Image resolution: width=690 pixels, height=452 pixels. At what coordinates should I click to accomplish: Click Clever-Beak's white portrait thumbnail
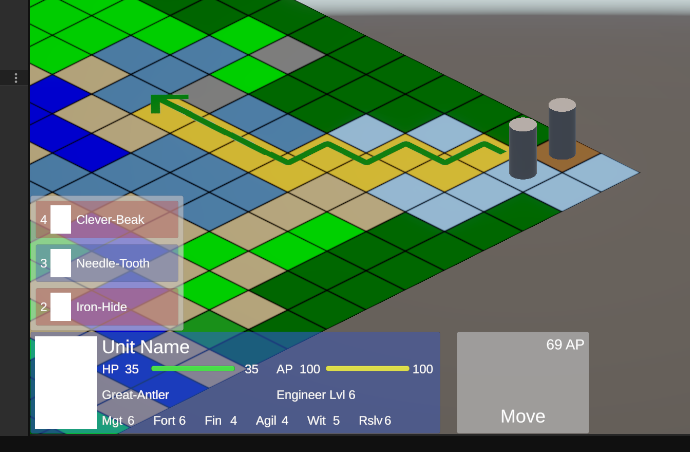[x=61, y=219]
